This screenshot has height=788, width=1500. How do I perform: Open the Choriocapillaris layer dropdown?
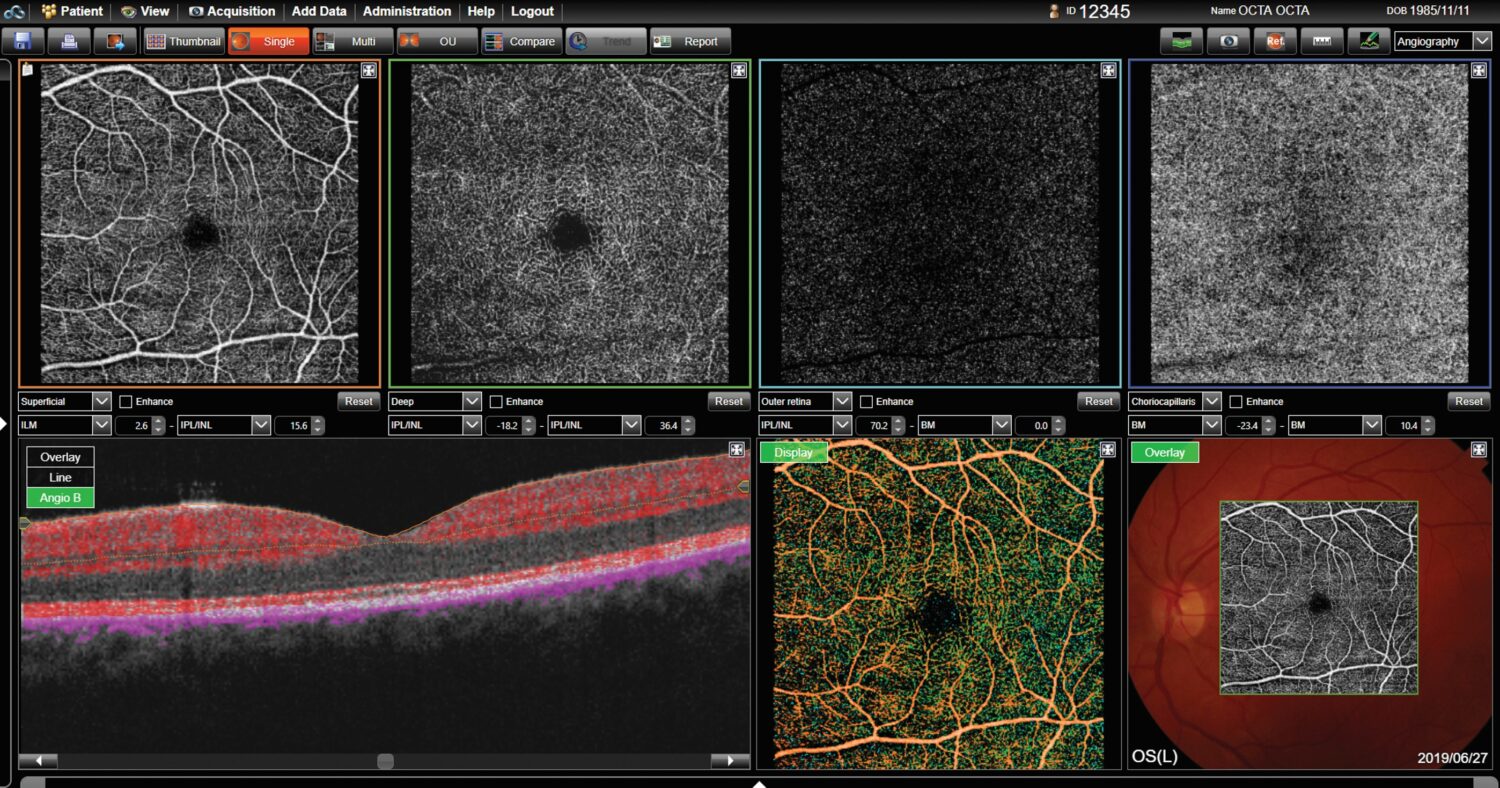click(1211, 401)
